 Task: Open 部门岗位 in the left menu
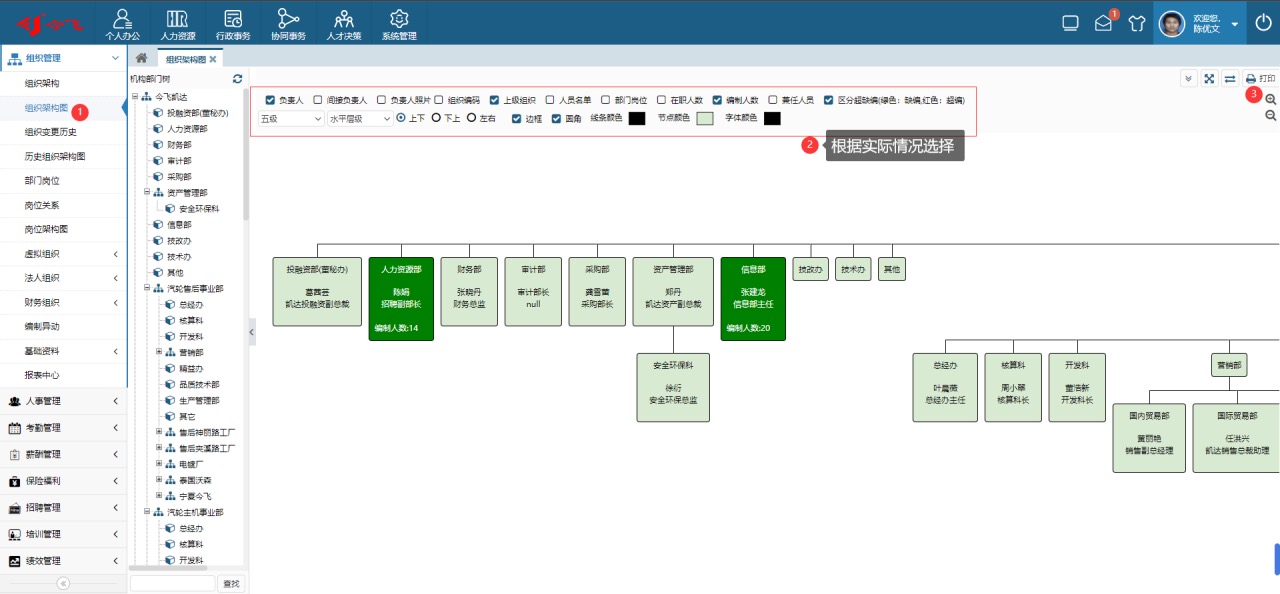tap(42, 181)
